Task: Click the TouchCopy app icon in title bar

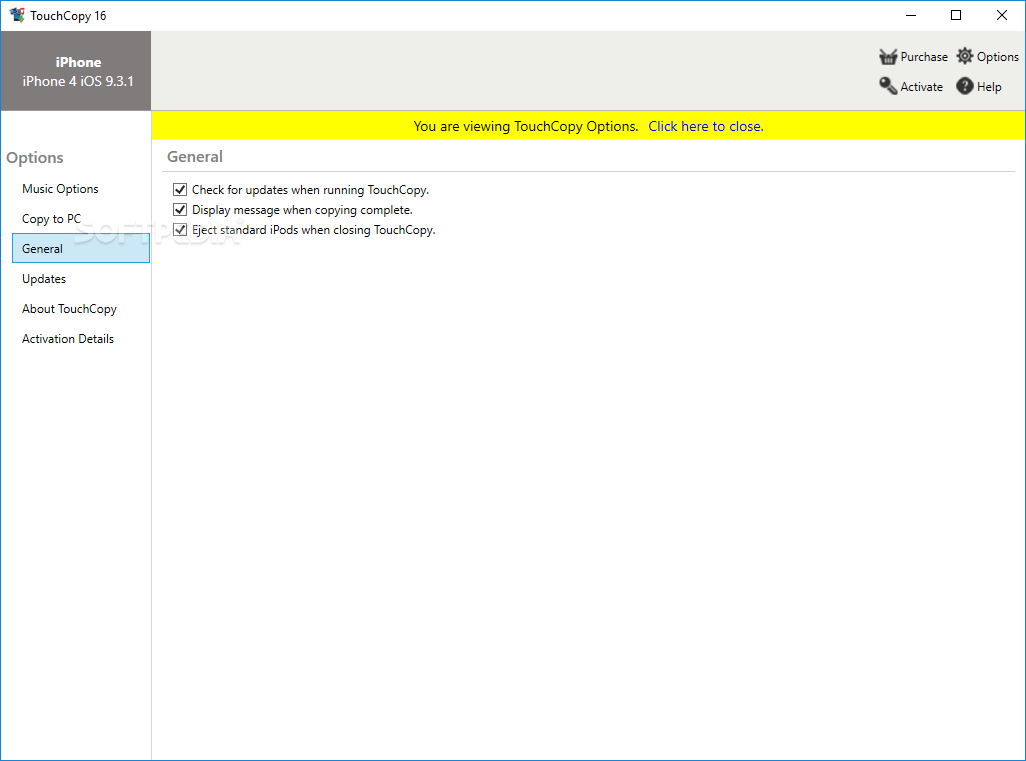Action: pos(17,15)
